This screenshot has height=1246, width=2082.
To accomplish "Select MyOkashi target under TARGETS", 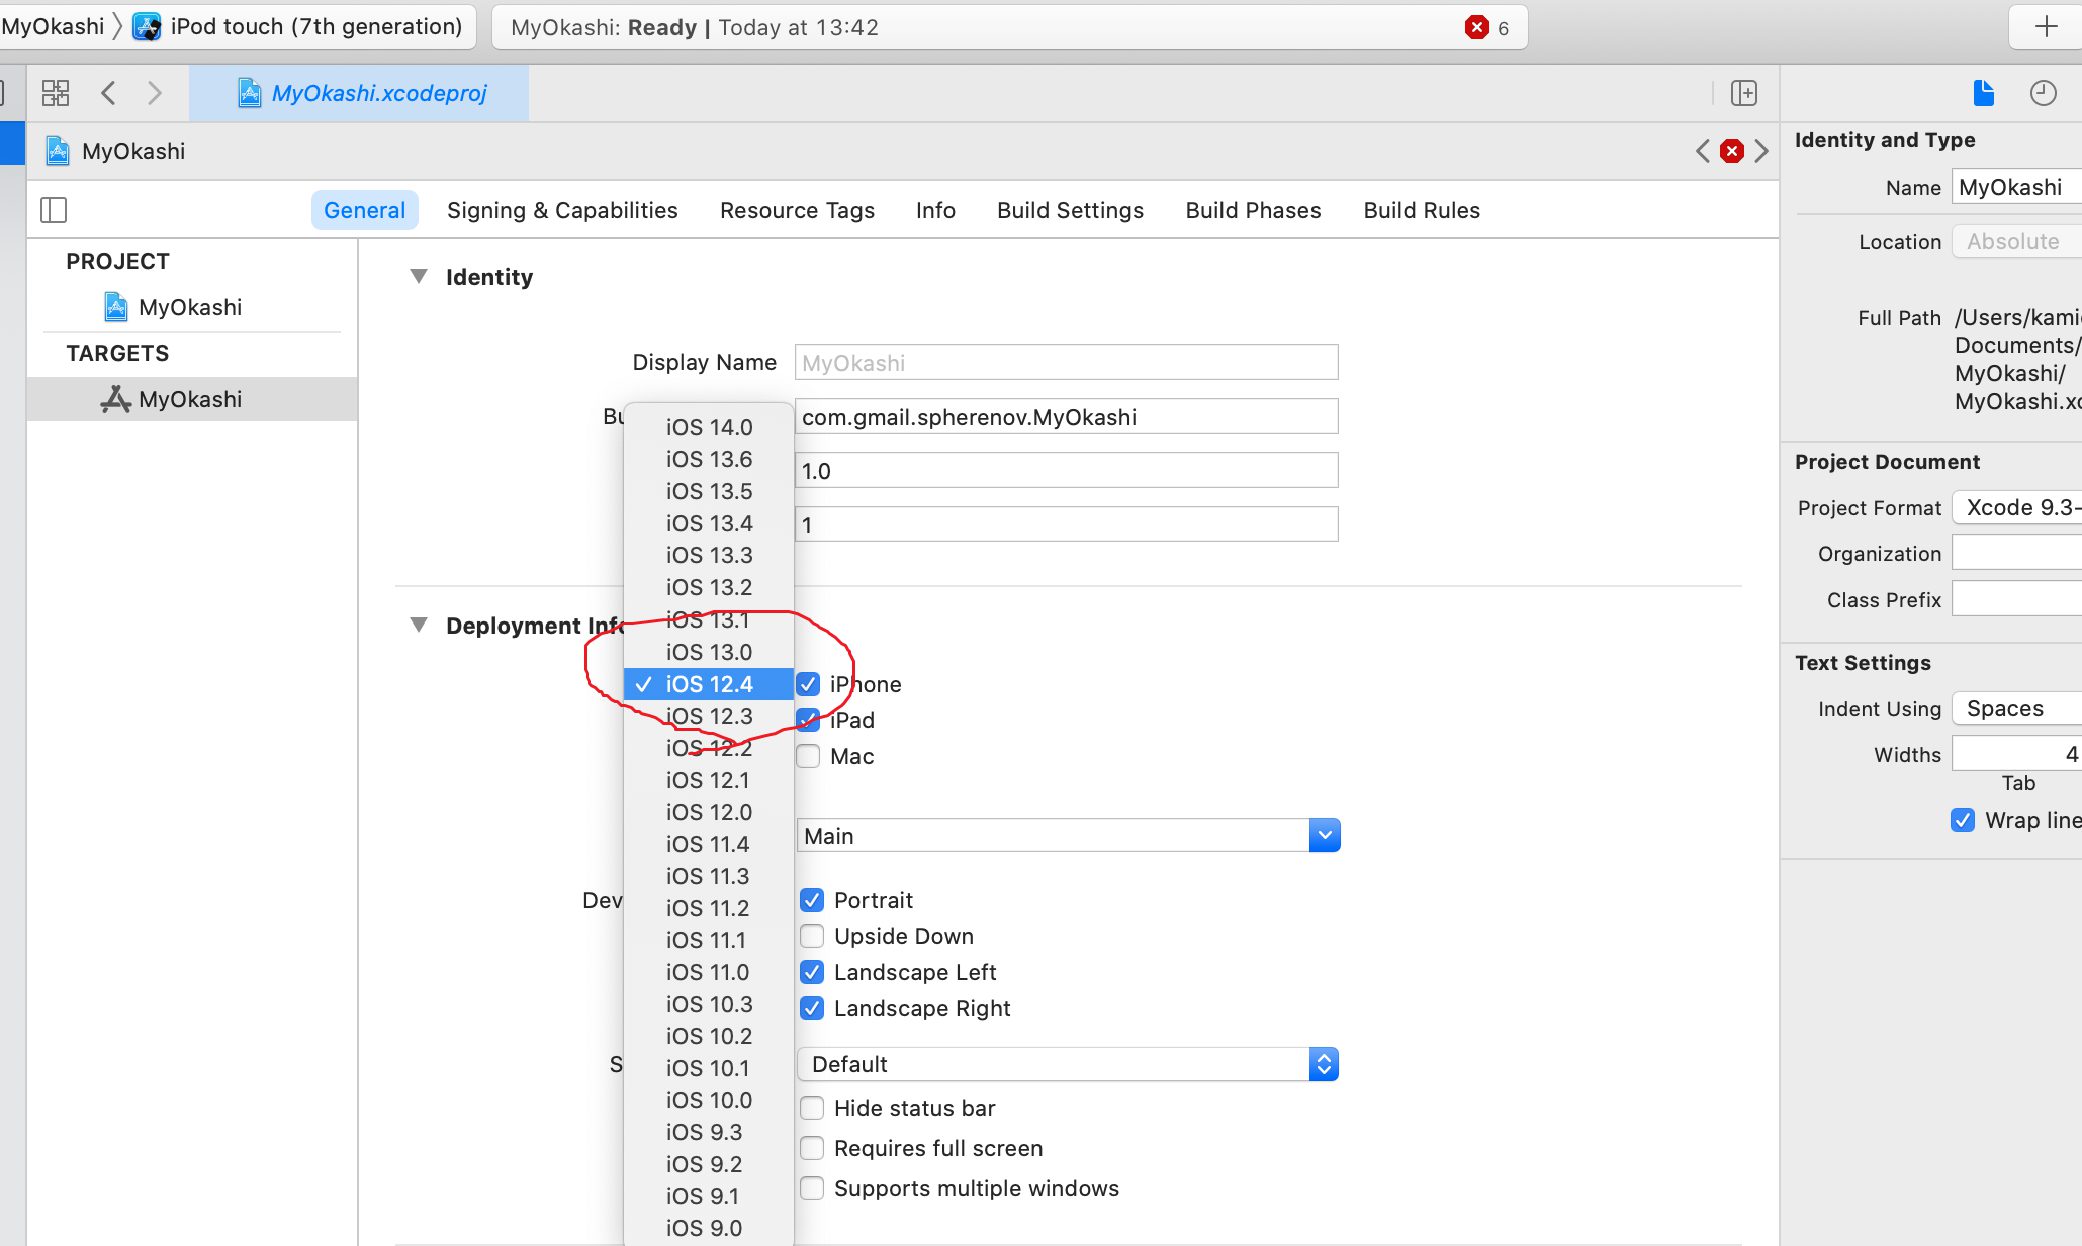I will [x=191, y=399].
